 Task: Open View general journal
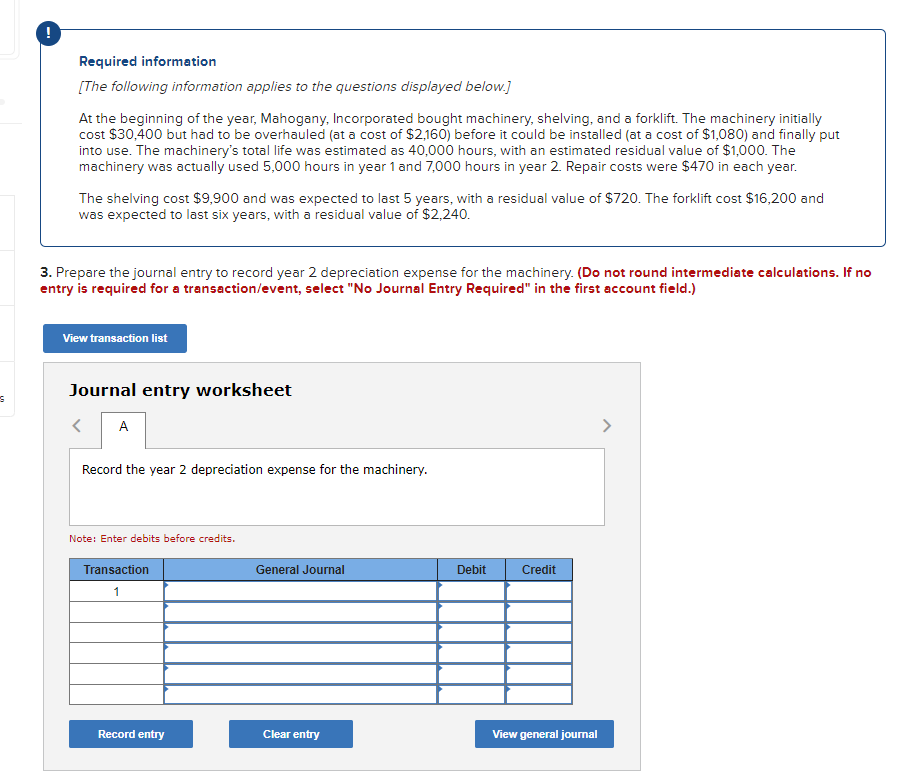(x=544, y=734)
